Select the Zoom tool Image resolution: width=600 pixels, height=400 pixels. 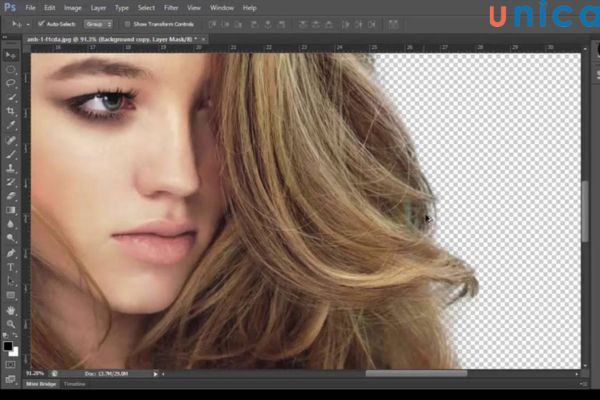pos(11,324)
